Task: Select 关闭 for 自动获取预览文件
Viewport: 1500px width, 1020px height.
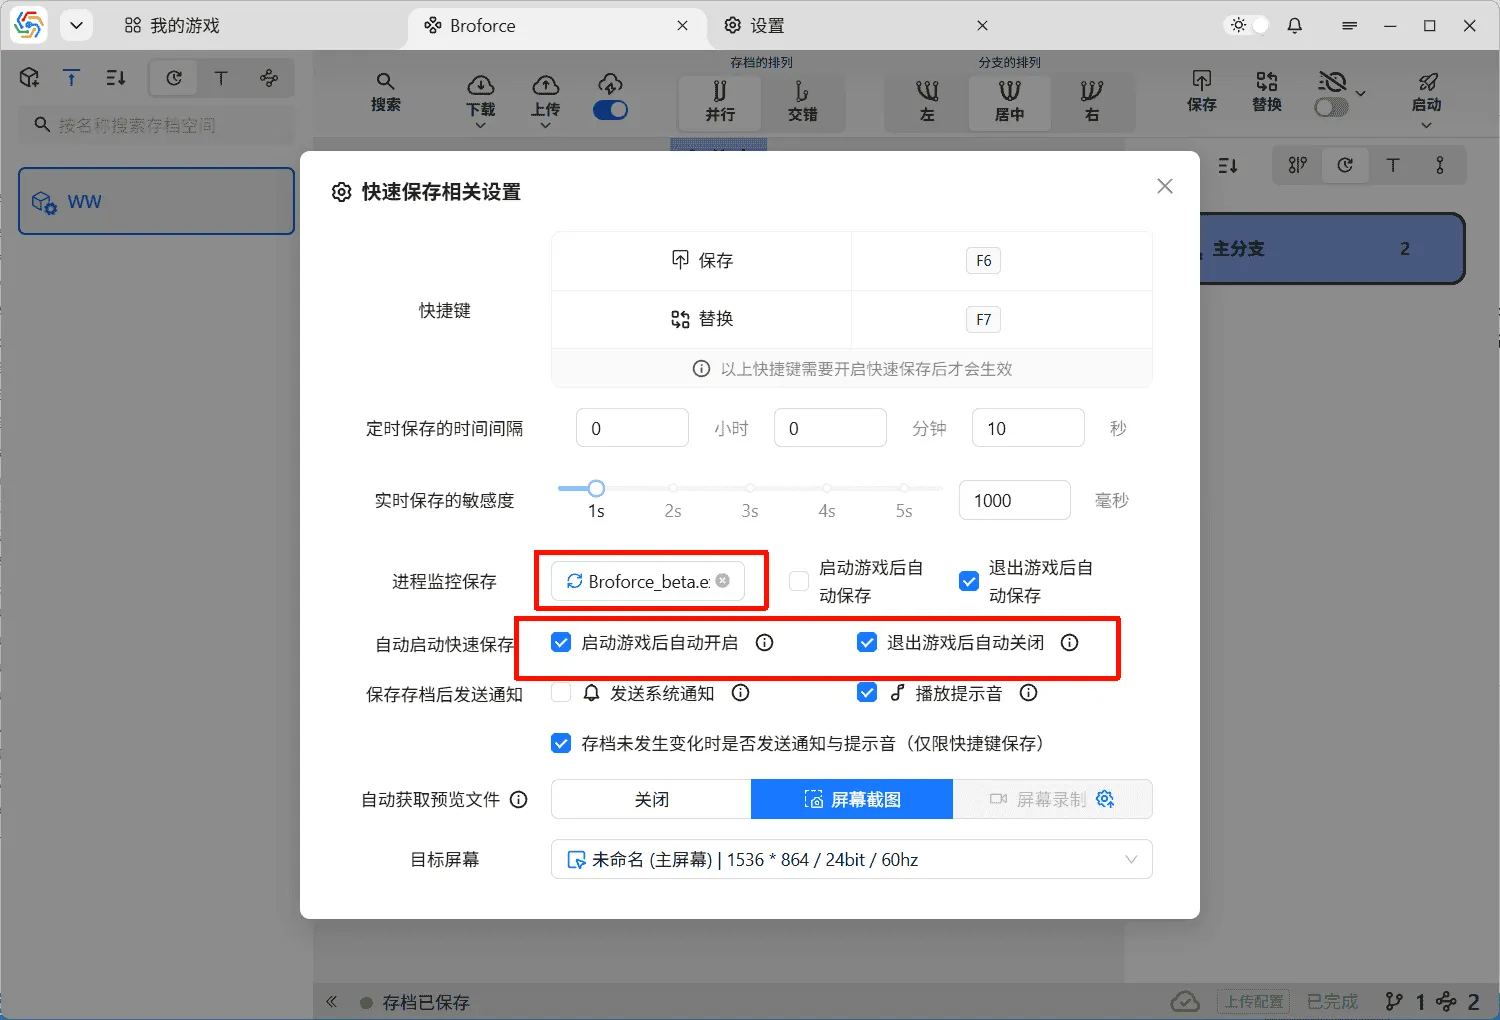Action: click(x=650, y=799)
